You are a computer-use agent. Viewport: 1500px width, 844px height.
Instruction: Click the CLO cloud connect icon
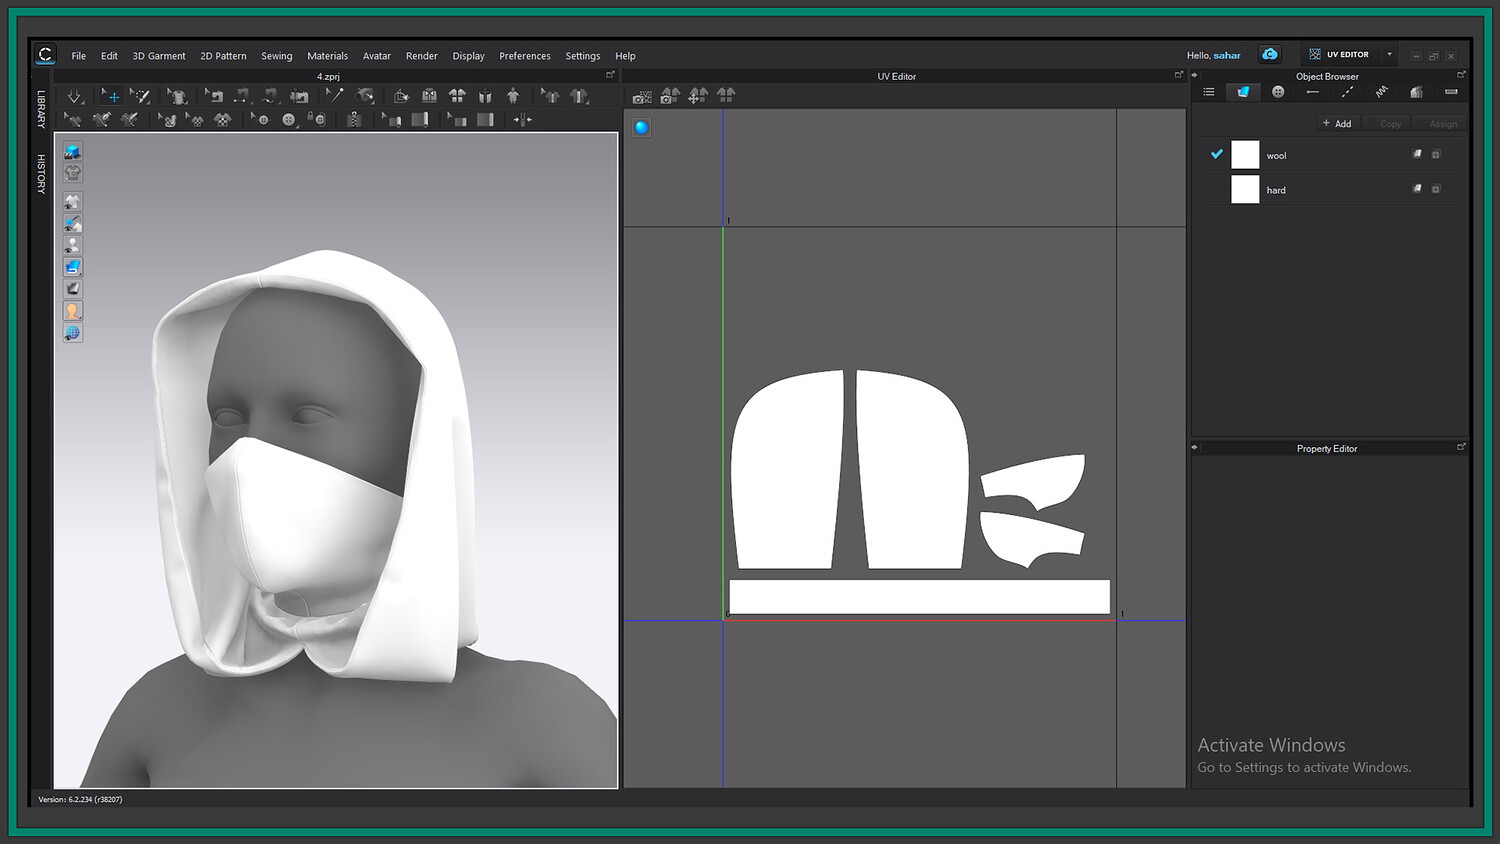click(1270, 55)
